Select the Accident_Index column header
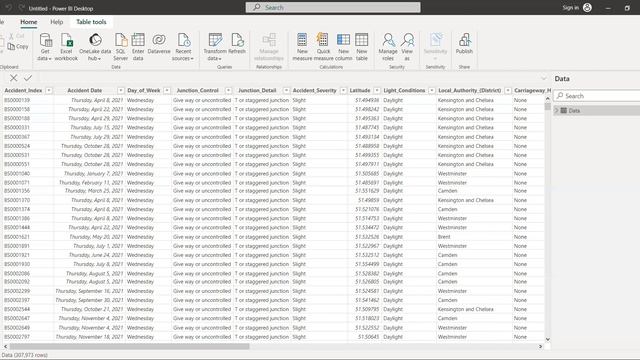This screenshot has width=640, height=360. [x=23, y=90]
